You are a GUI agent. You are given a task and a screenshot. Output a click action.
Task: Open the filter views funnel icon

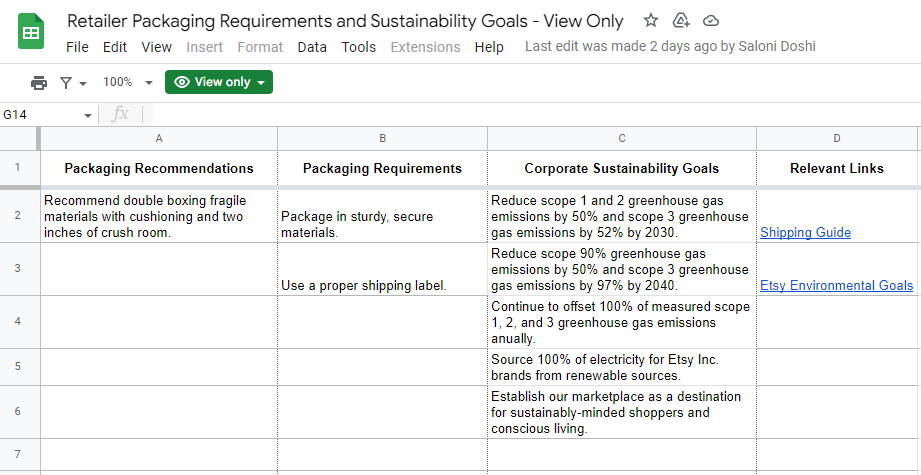(x=66, y=83)
